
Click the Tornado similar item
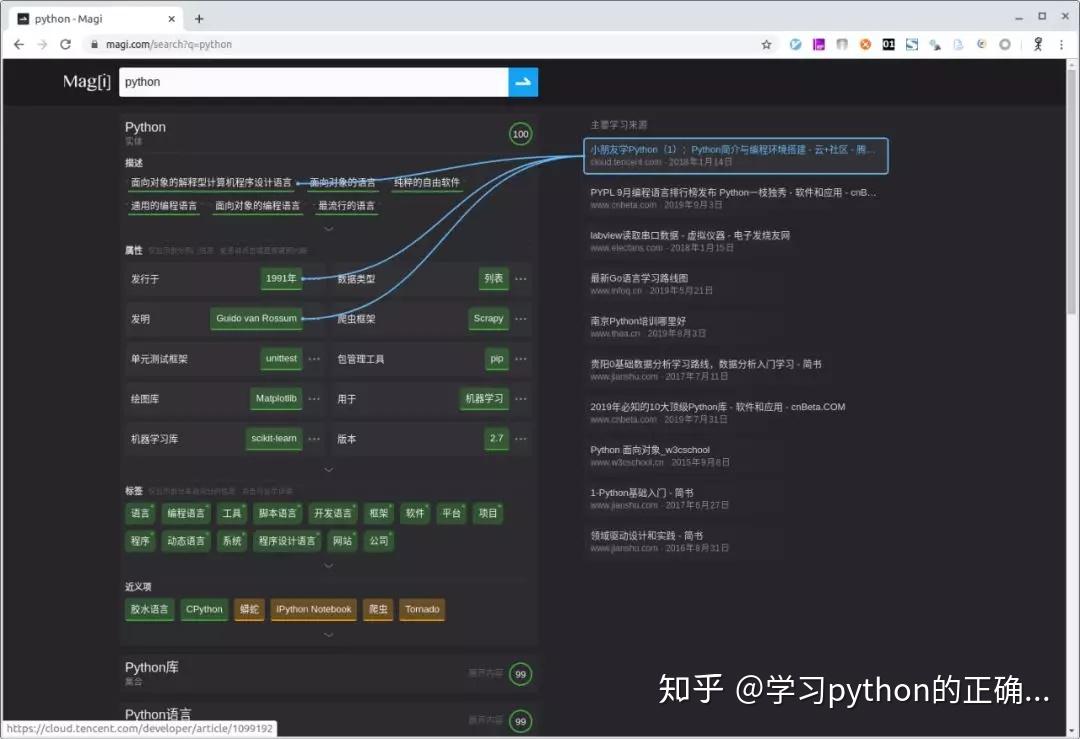pyautogui.click(x=422, y=609)
